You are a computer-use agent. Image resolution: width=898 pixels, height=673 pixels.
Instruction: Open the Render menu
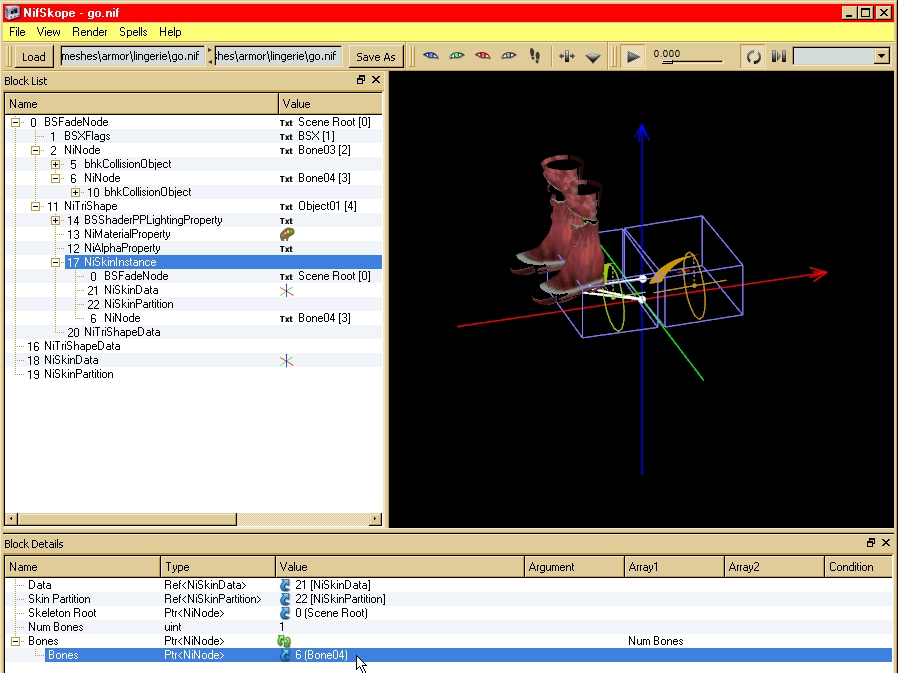(90, 32)
